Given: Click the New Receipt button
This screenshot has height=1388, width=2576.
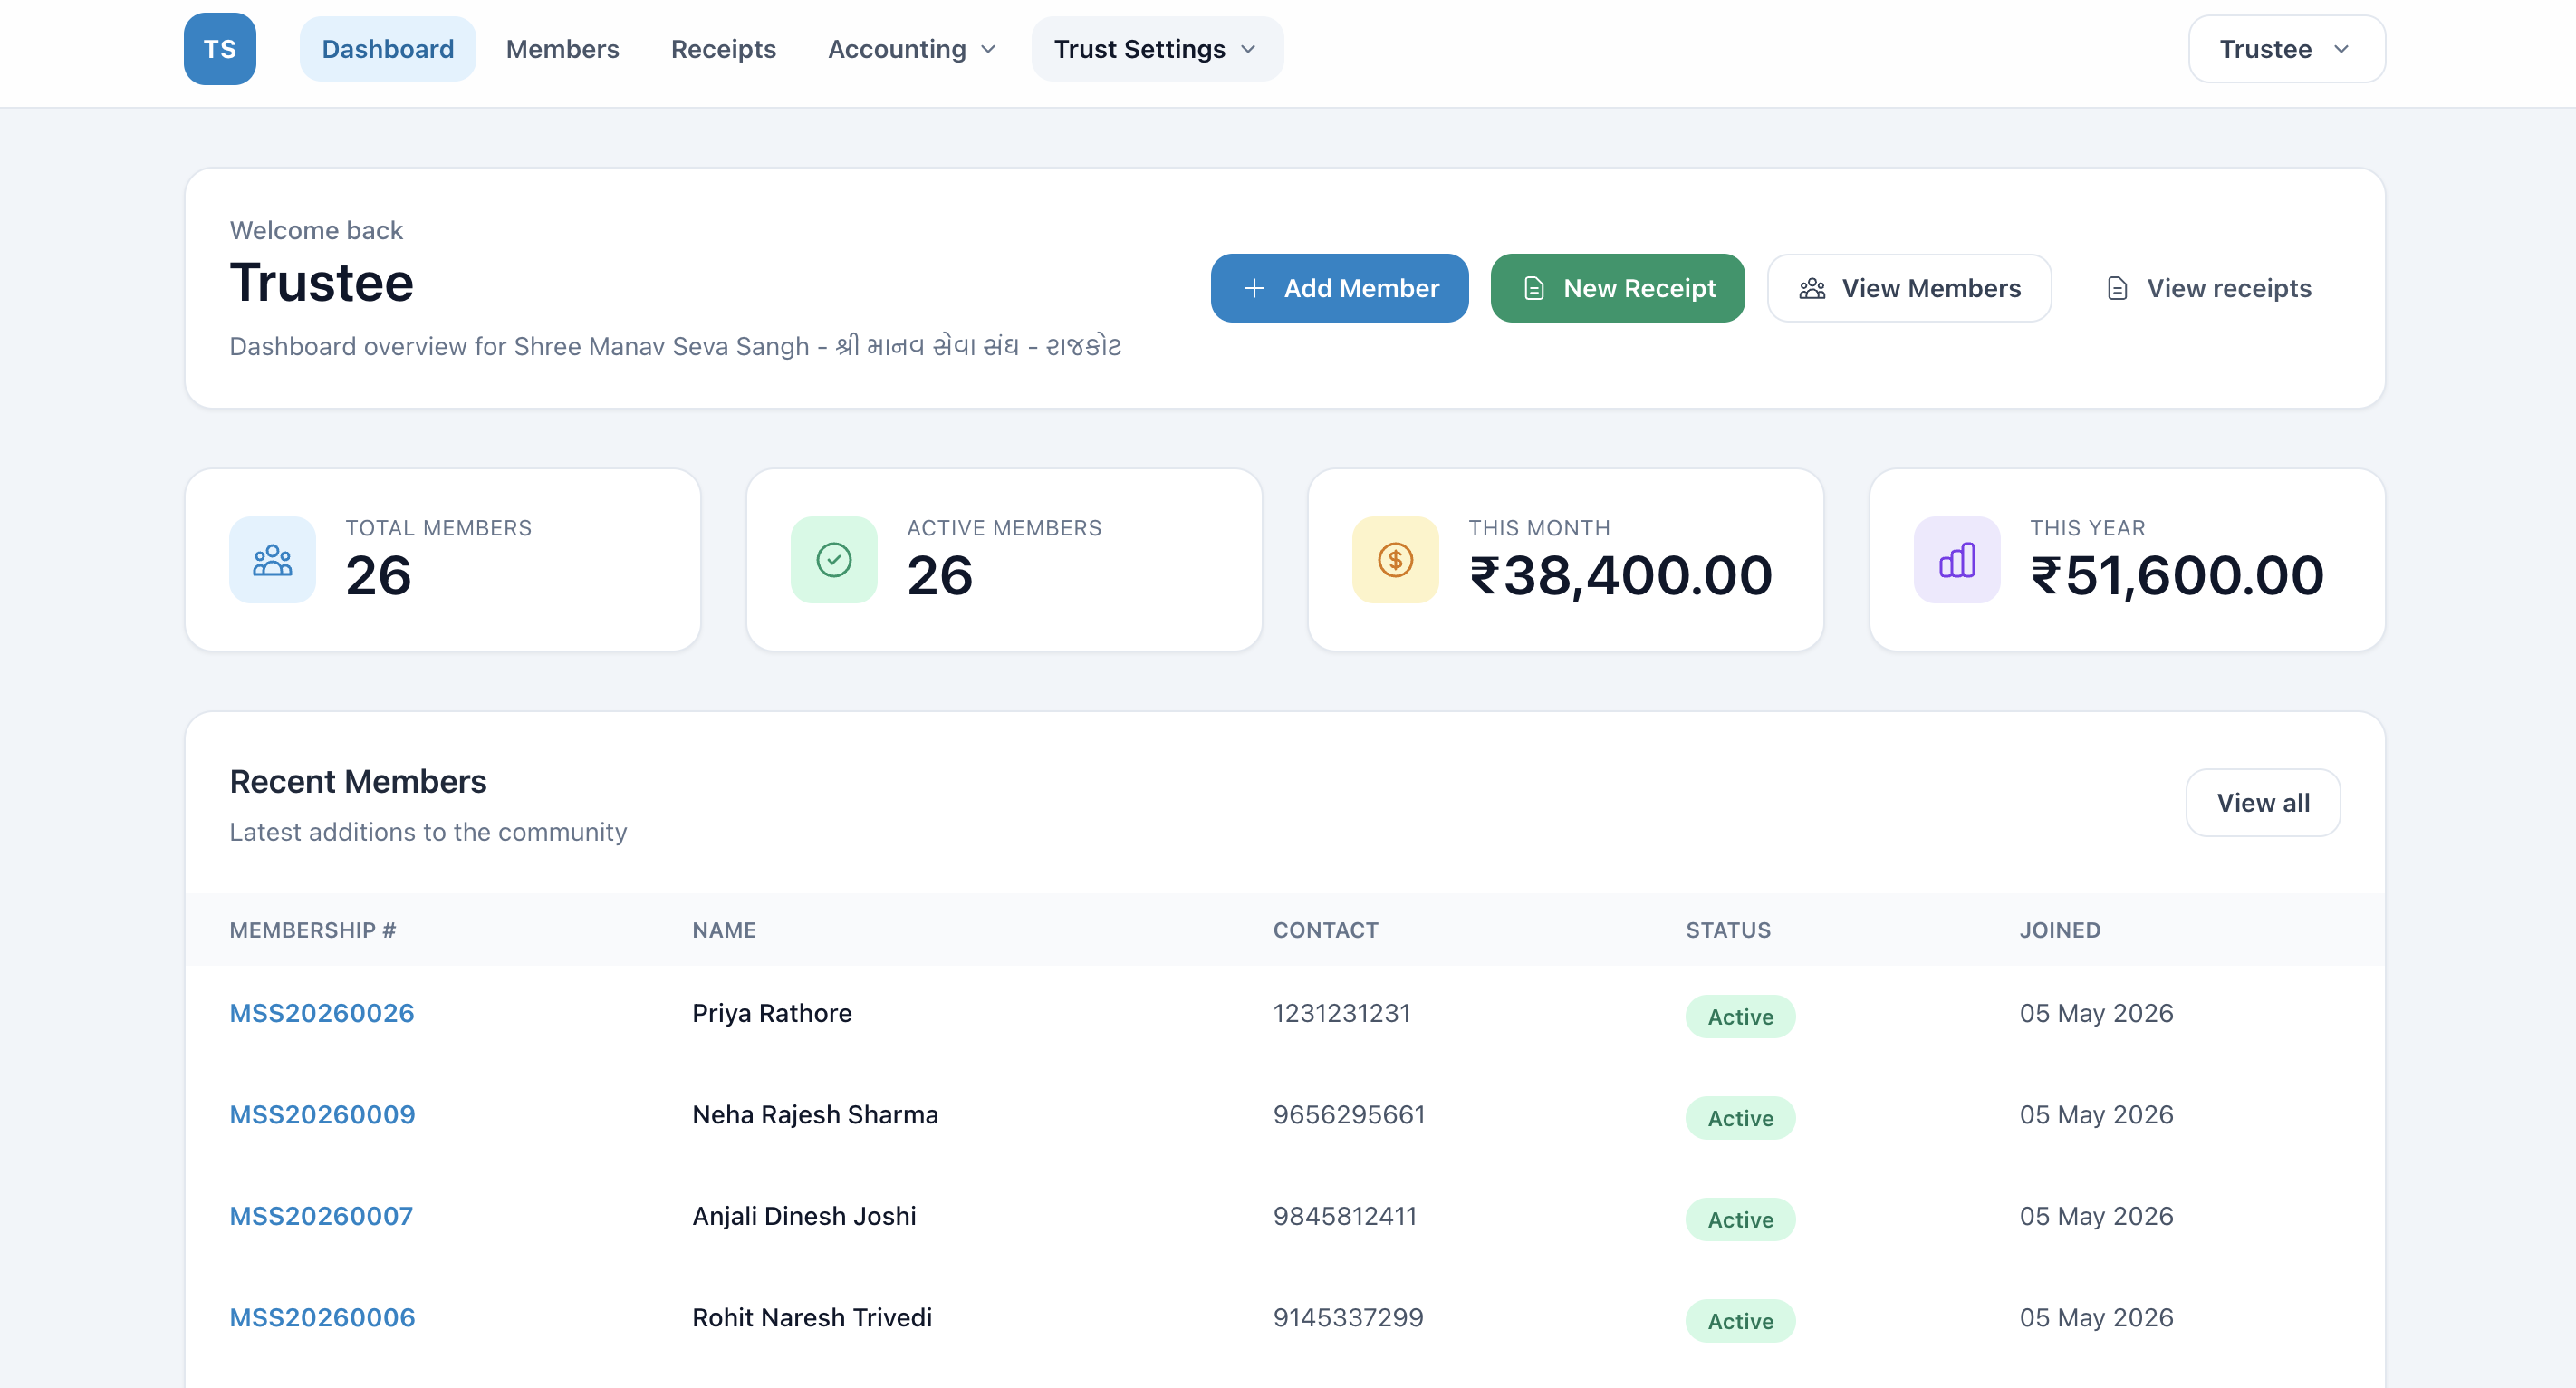Looking at the screenshot, I should tap(1617, 288).
